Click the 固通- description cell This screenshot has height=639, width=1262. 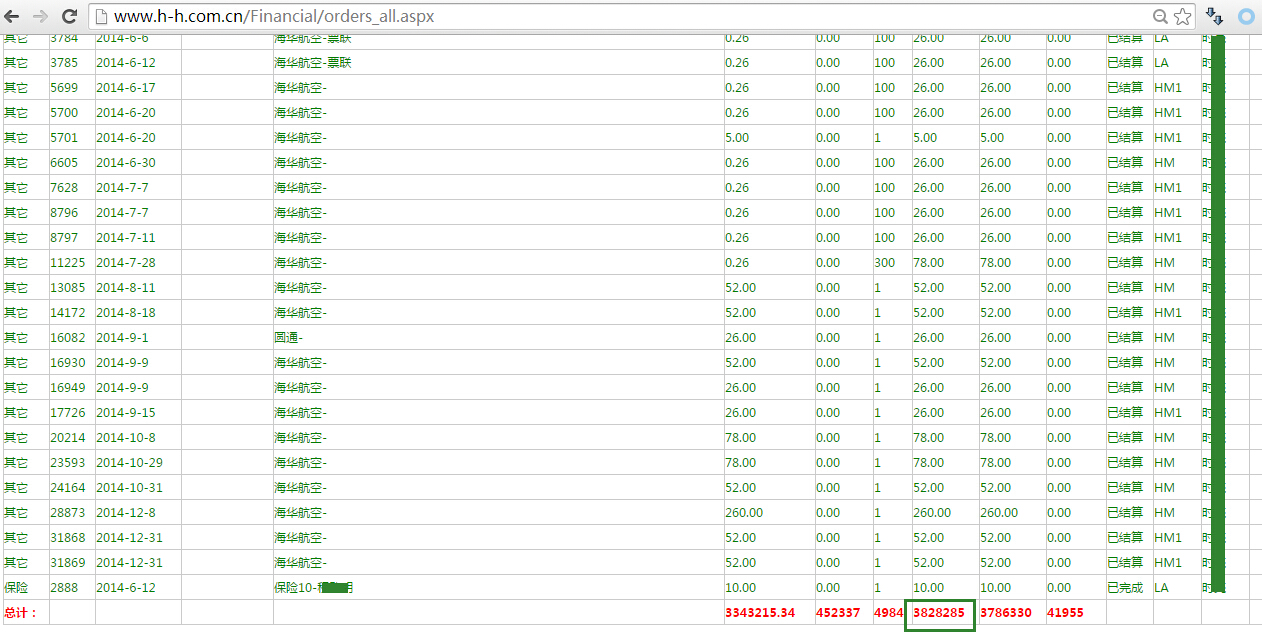[x=289, y=337]
